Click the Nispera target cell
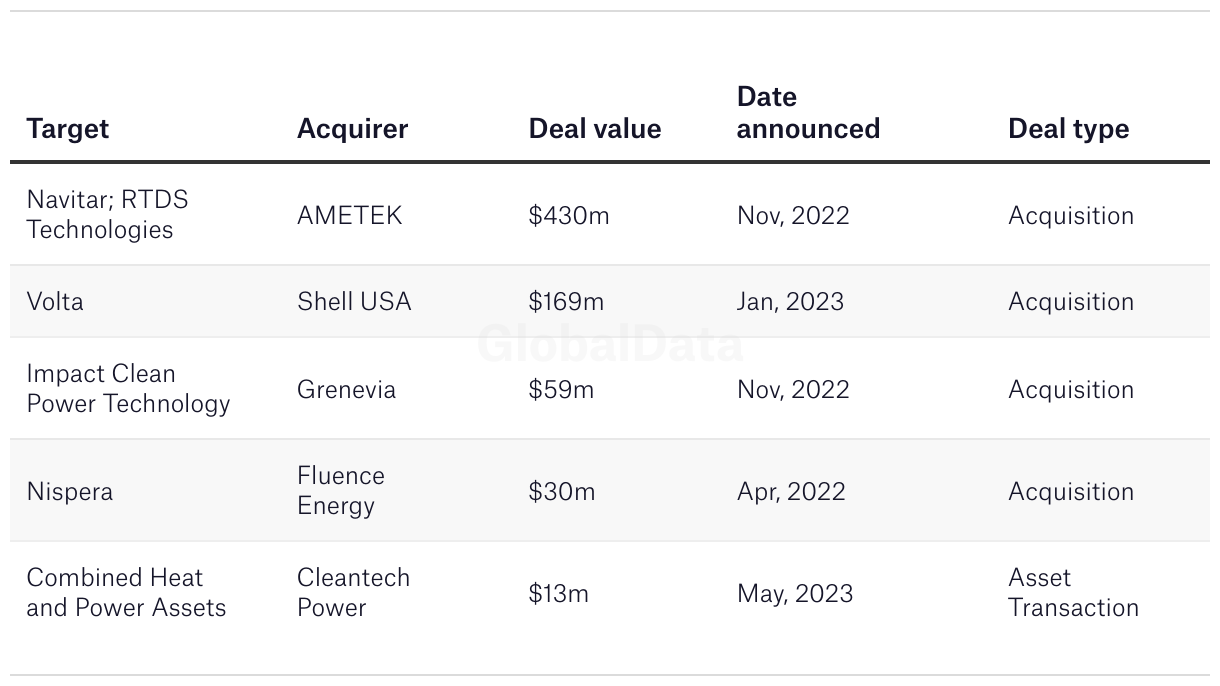The image size is (1220, 686). (69, 491)
